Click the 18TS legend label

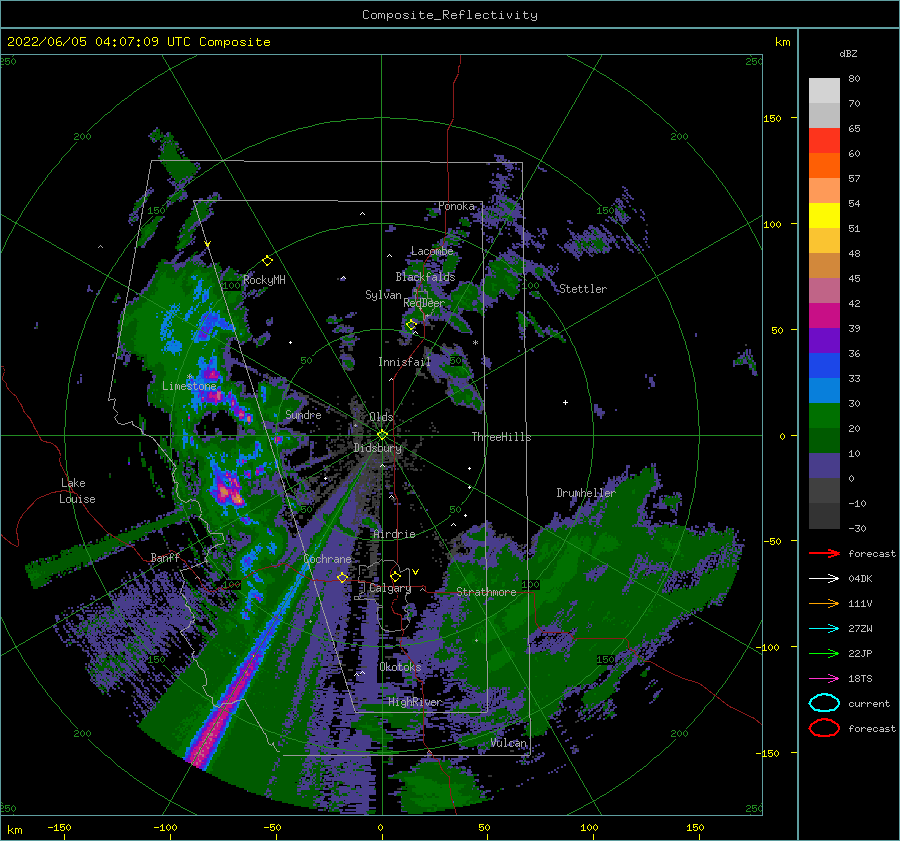[x=860, y=679]
